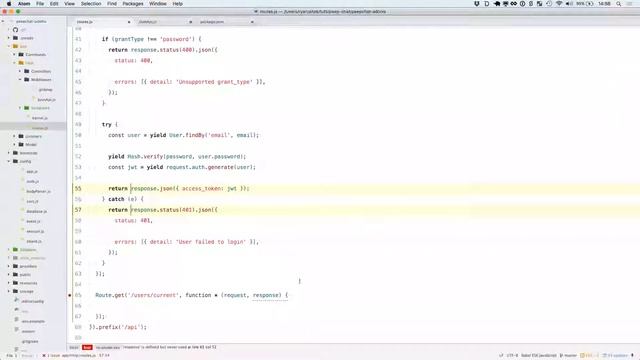Collapse the config folder arrow
The width and height of the screenshot is (640, 360).
[9, 161]
